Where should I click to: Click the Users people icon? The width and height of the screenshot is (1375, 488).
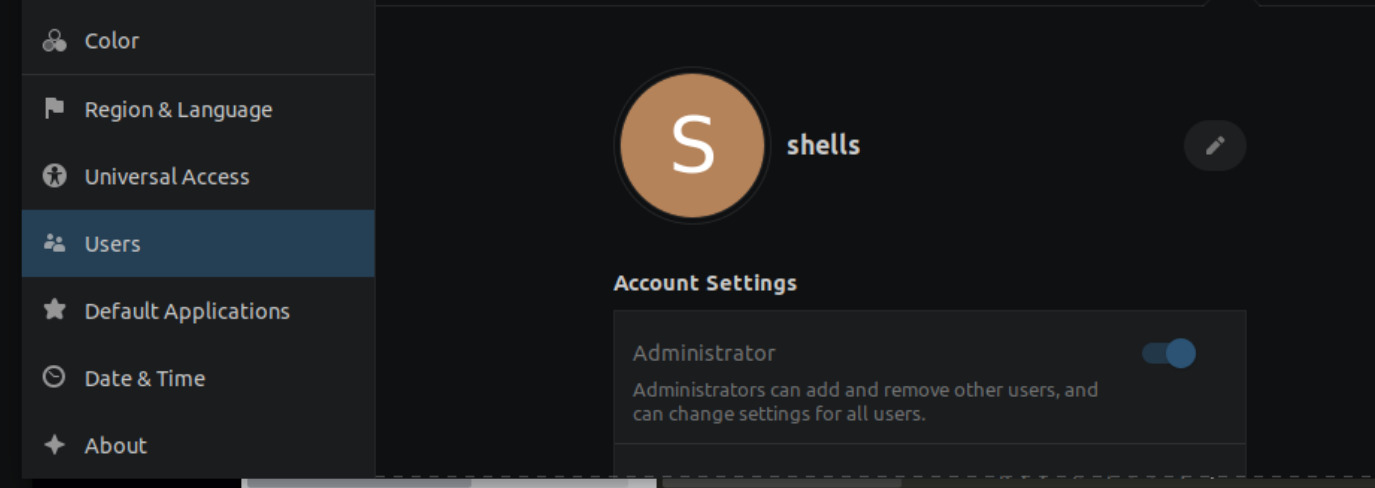pyautogui.click(x=54, y=243)
